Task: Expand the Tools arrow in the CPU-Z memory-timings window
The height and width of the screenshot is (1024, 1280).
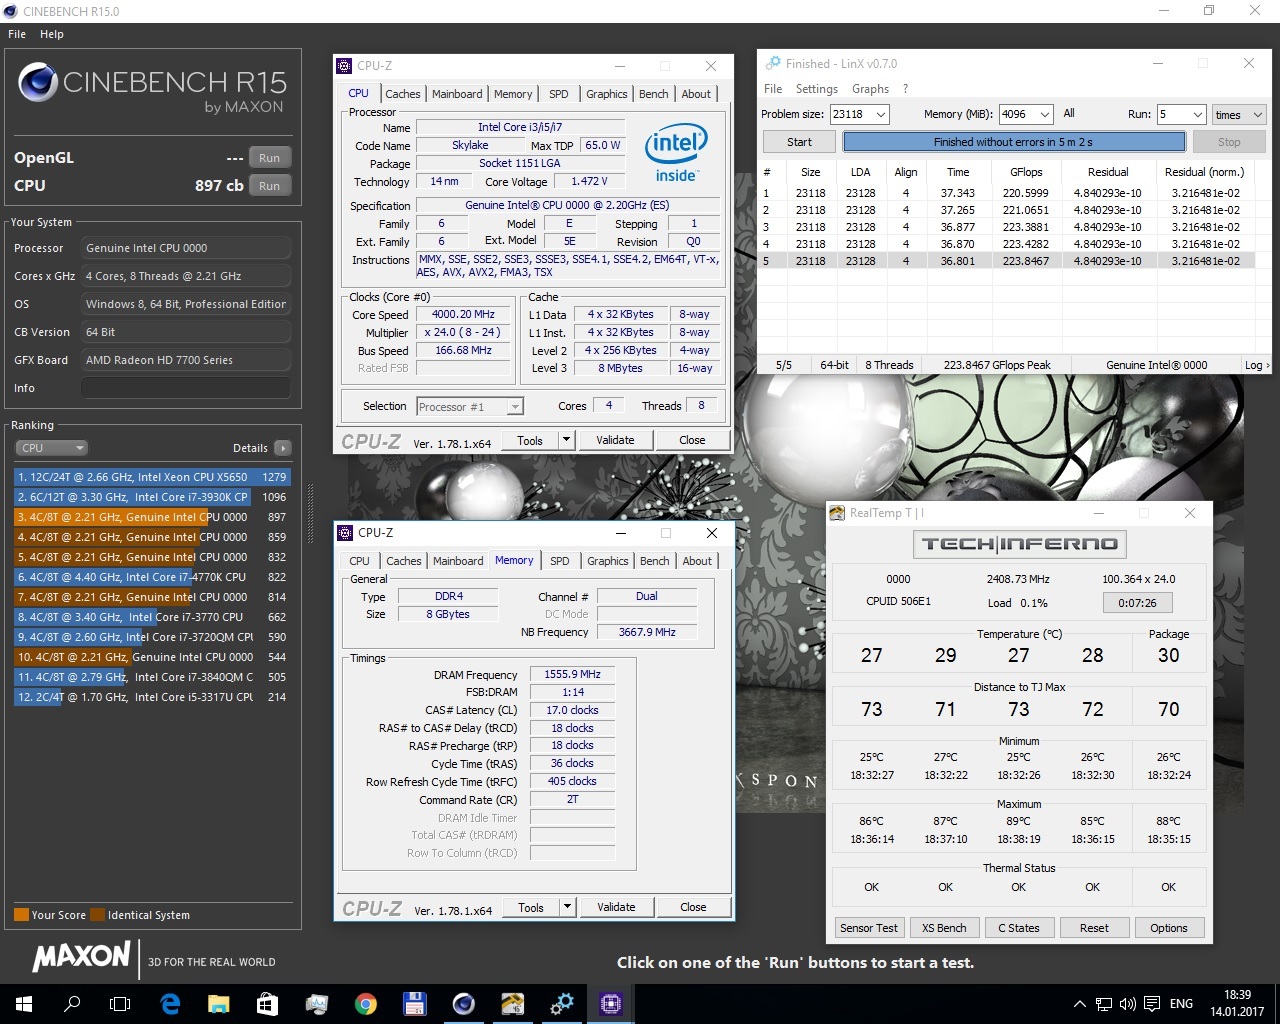Action: click(x=567, y=907)
